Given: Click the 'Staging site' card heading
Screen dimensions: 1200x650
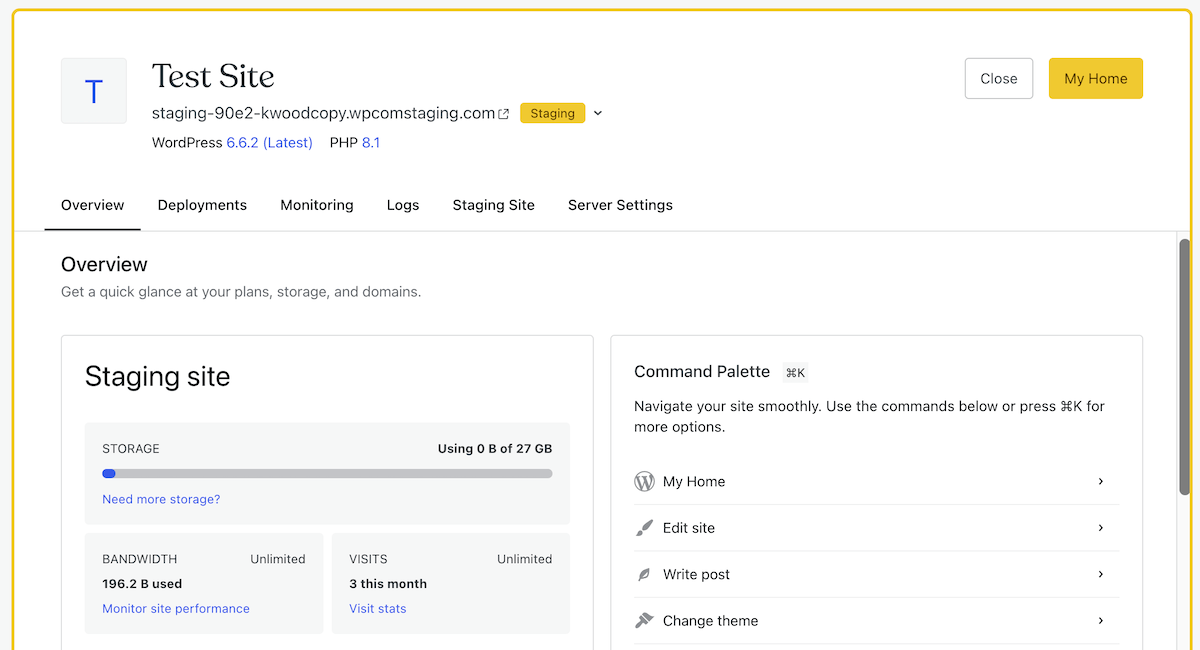Looking at the screenshot, I should [157, 376].
